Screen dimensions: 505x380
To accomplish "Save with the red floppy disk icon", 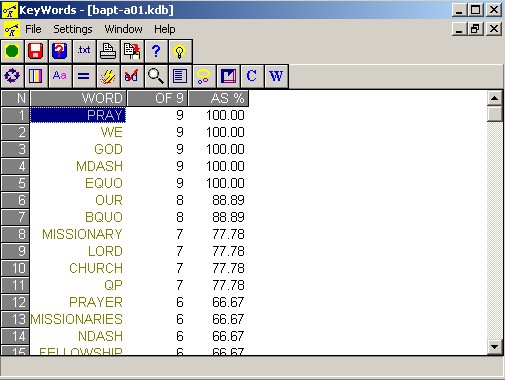I will click(x=36, y=51).
